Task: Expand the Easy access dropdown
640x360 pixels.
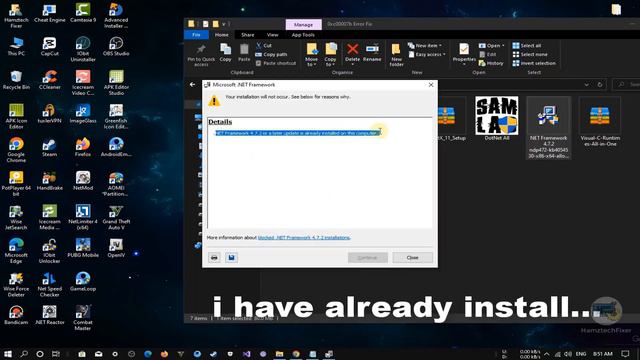Action: [427, 54]
